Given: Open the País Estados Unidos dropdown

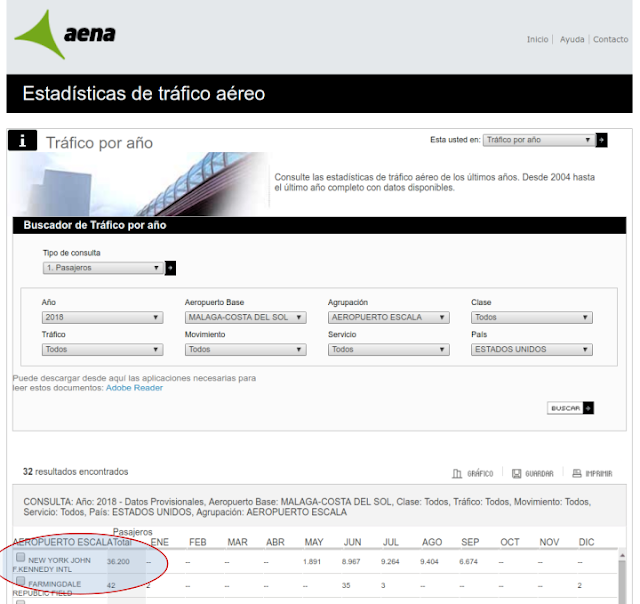Looking at the screenshot, I should 532,350.
